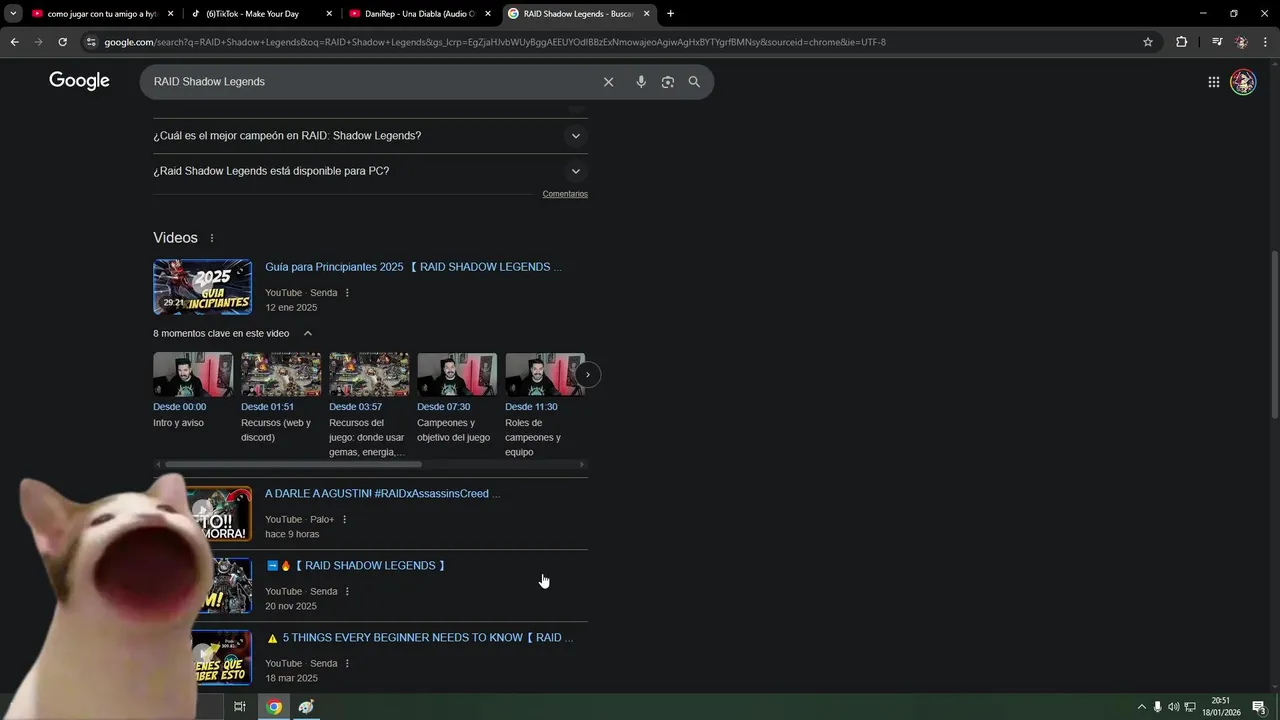
Task: Open the Campeones y objetivo del juego thumbnail
Action: tap(457, 374)
